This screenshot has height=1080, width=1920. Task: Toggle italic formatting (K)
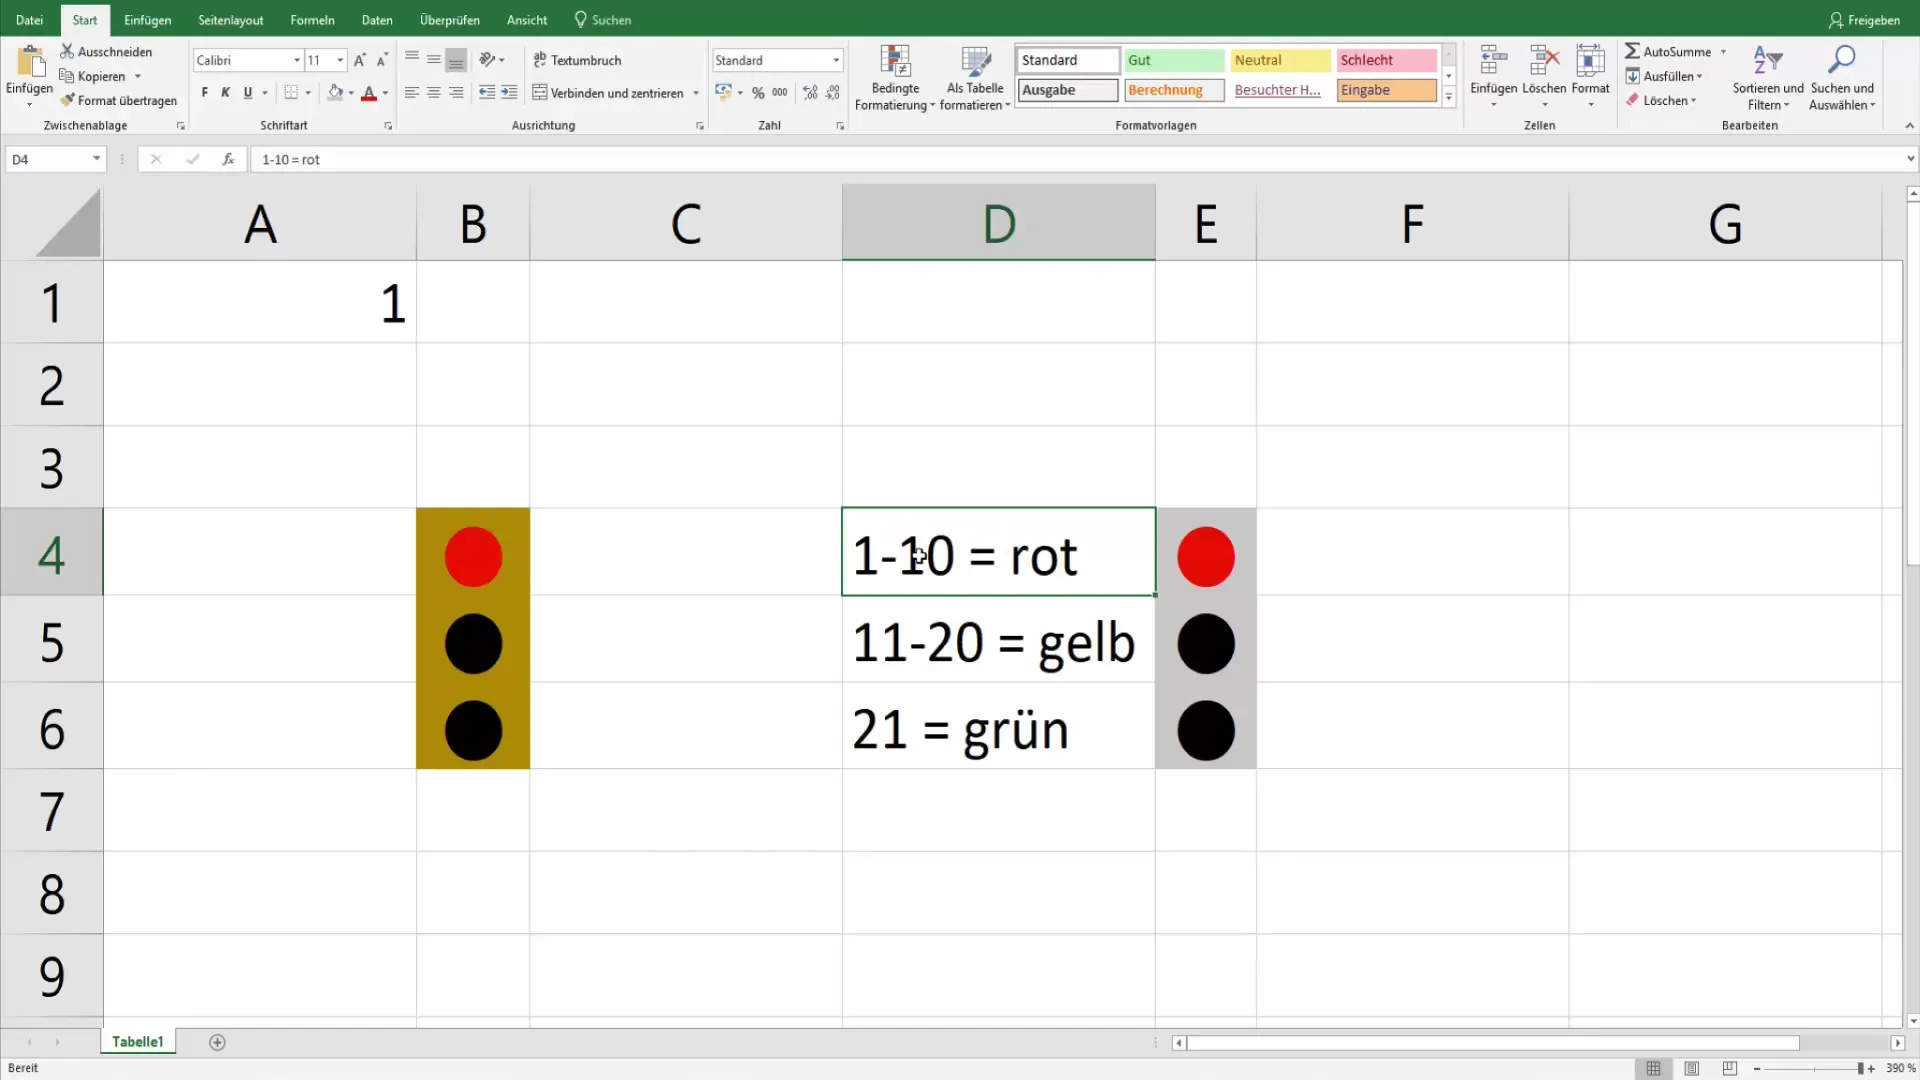pos(226,92)
